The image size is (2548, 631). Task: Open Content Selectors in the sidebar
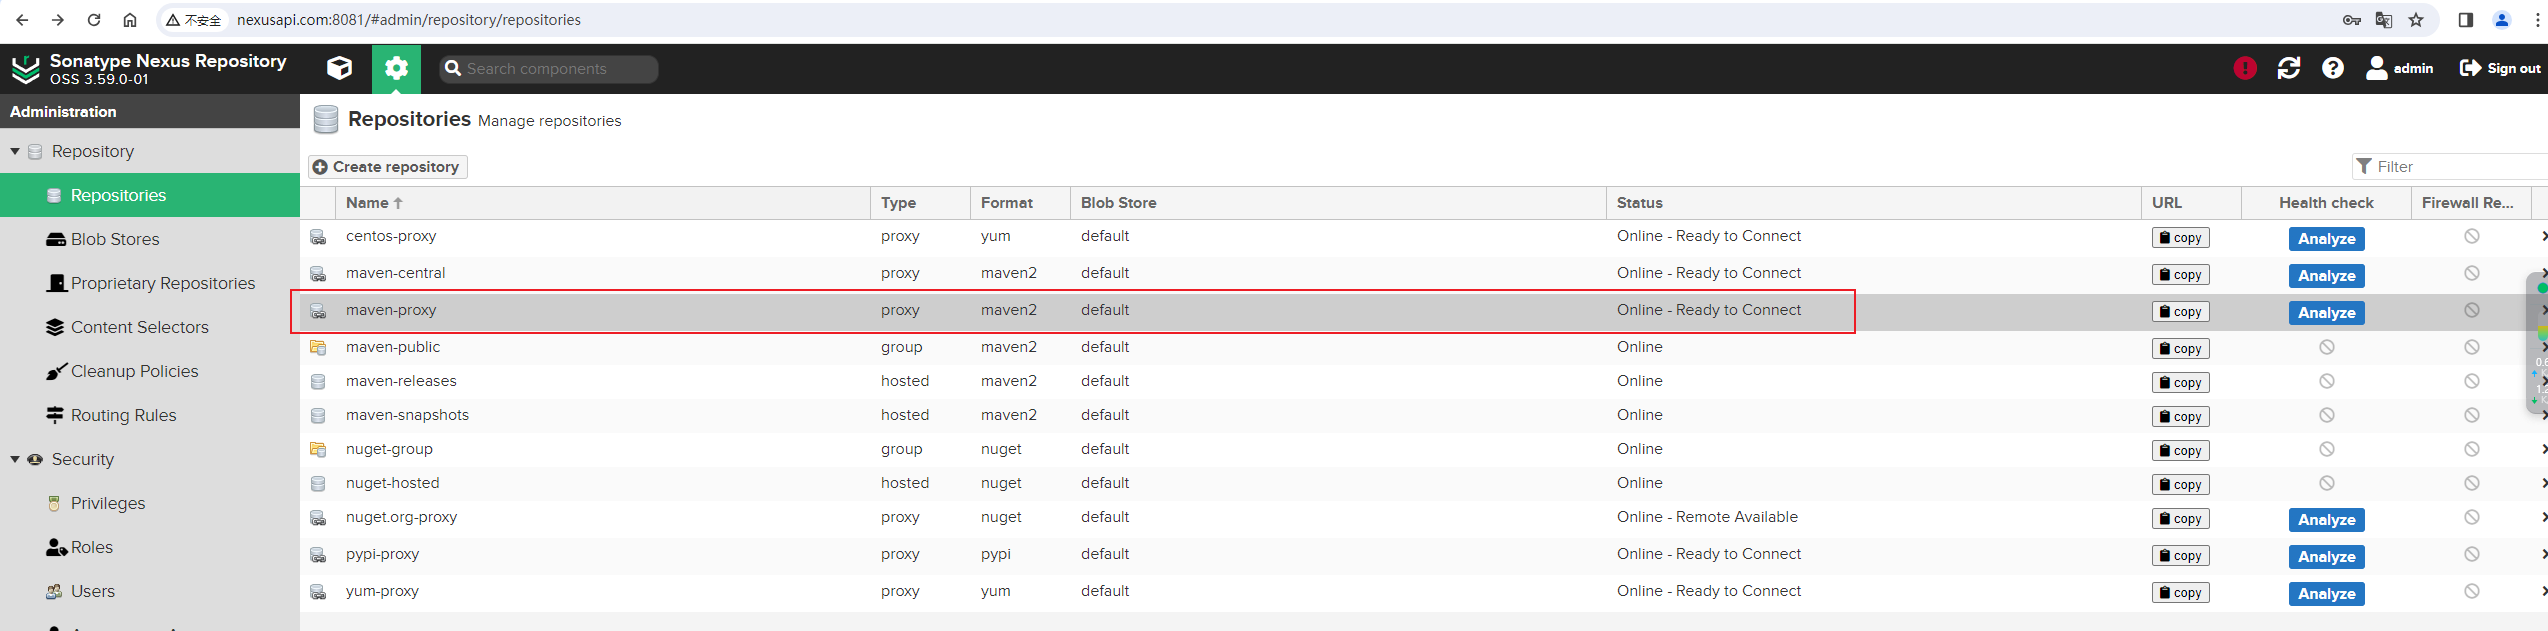point(150,327)
